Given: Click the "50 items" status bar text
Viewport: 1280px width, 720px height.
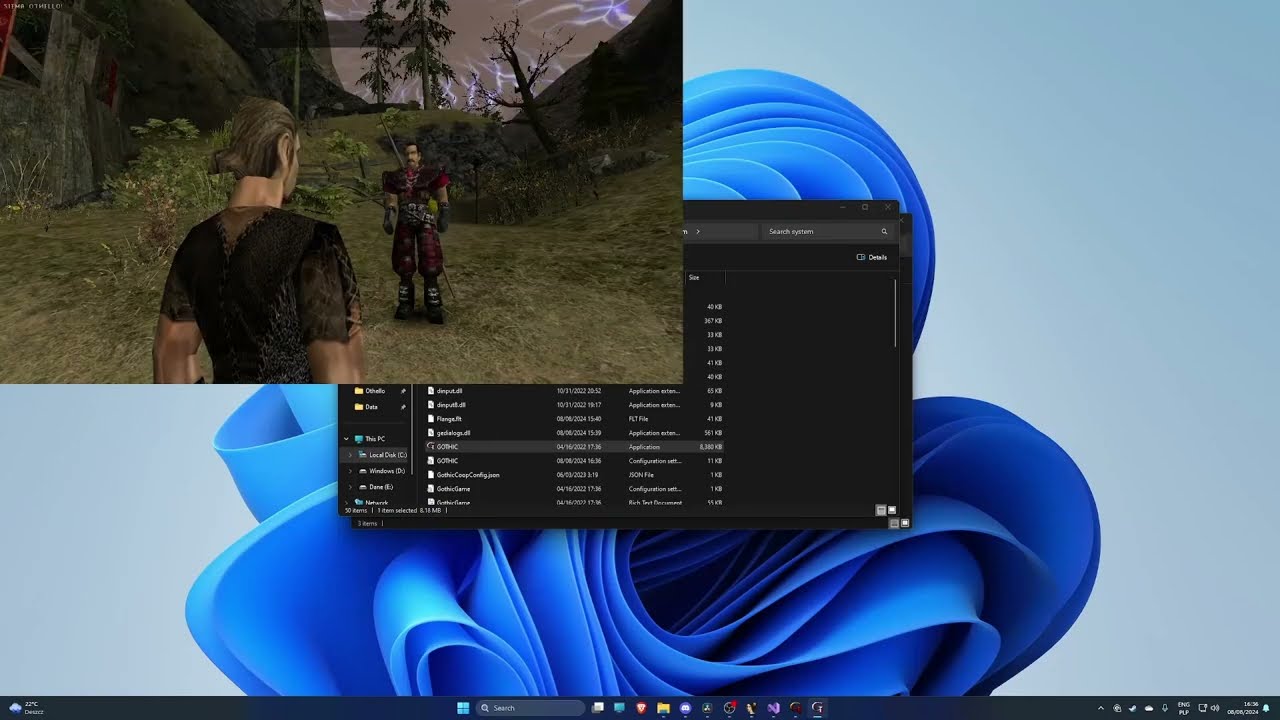Looking at the screenshot, I should click(x=356, y=510).
